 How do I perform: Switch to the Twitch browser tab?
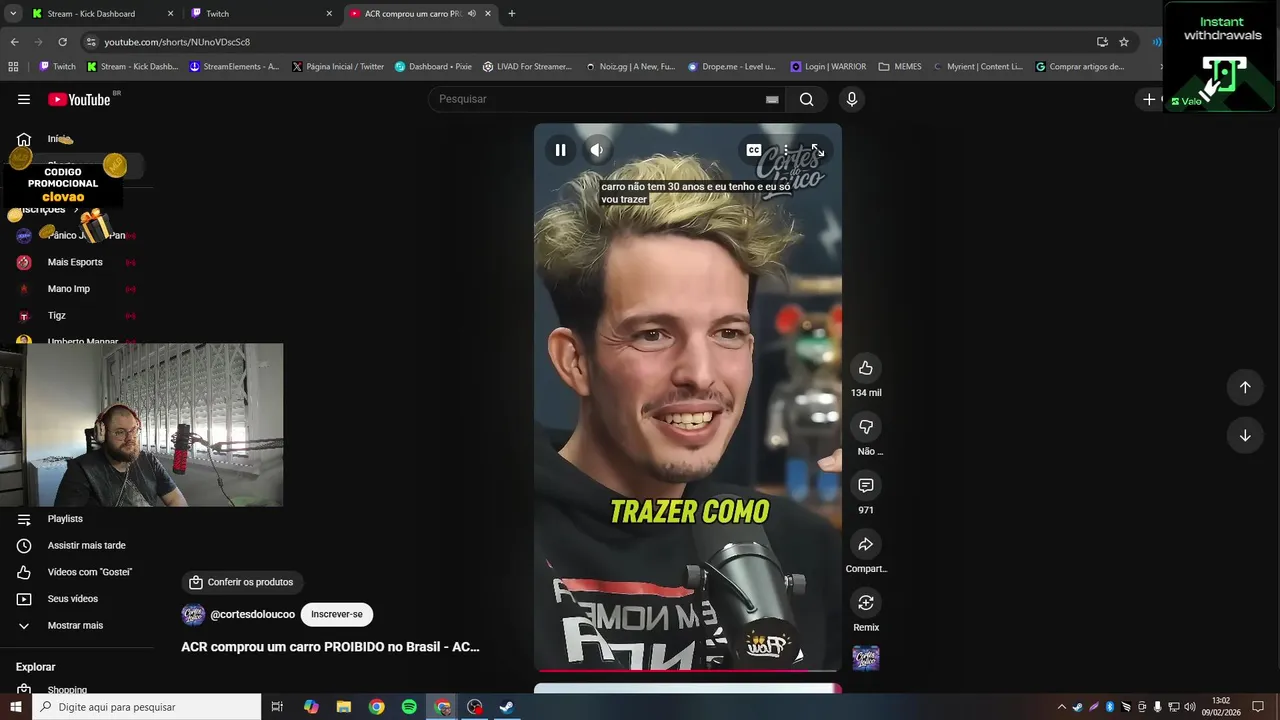coord(260,14)
